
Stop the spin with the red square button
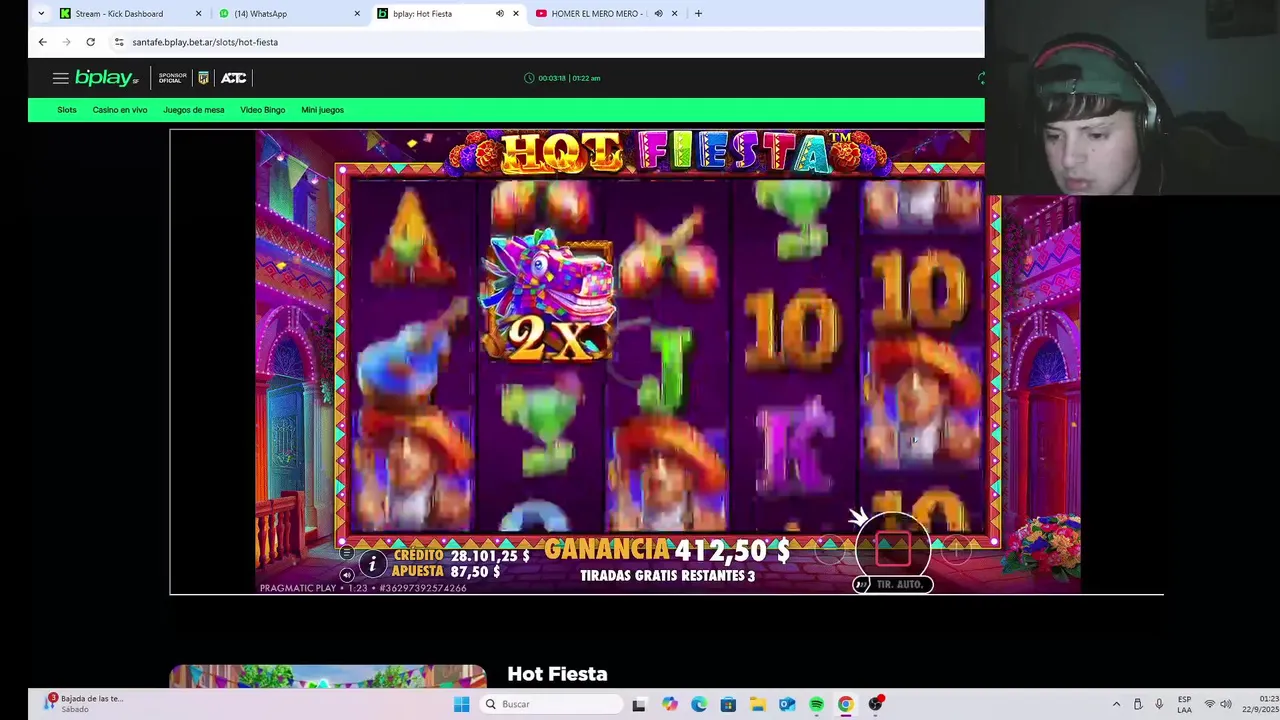point(892,549)
